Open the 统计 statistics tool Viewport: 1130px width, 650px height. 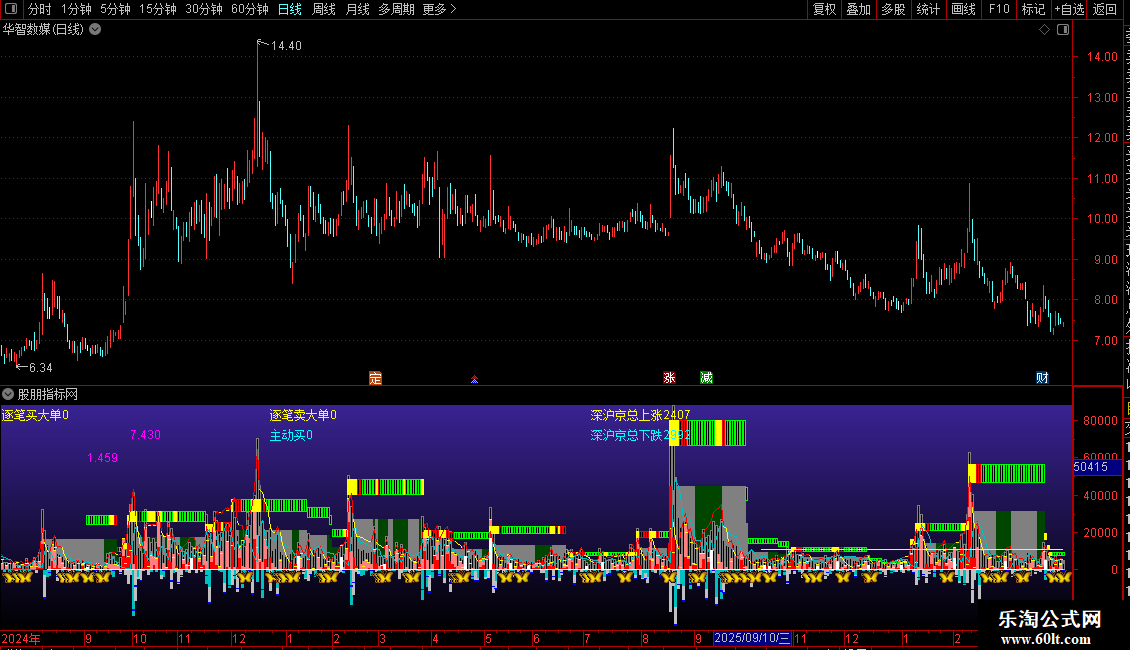tap(927, 9)
